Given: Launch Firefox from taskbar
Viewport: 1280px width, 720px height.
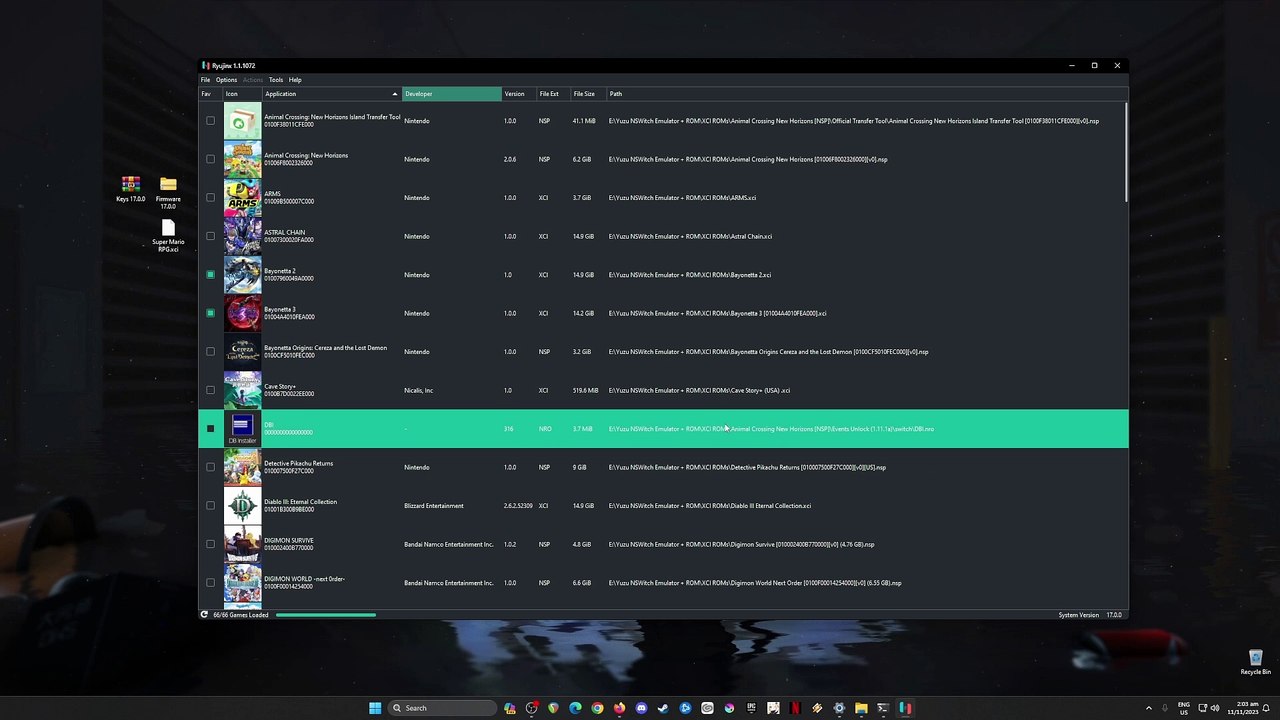Looking at the screenshot, I should click(619, 708).
